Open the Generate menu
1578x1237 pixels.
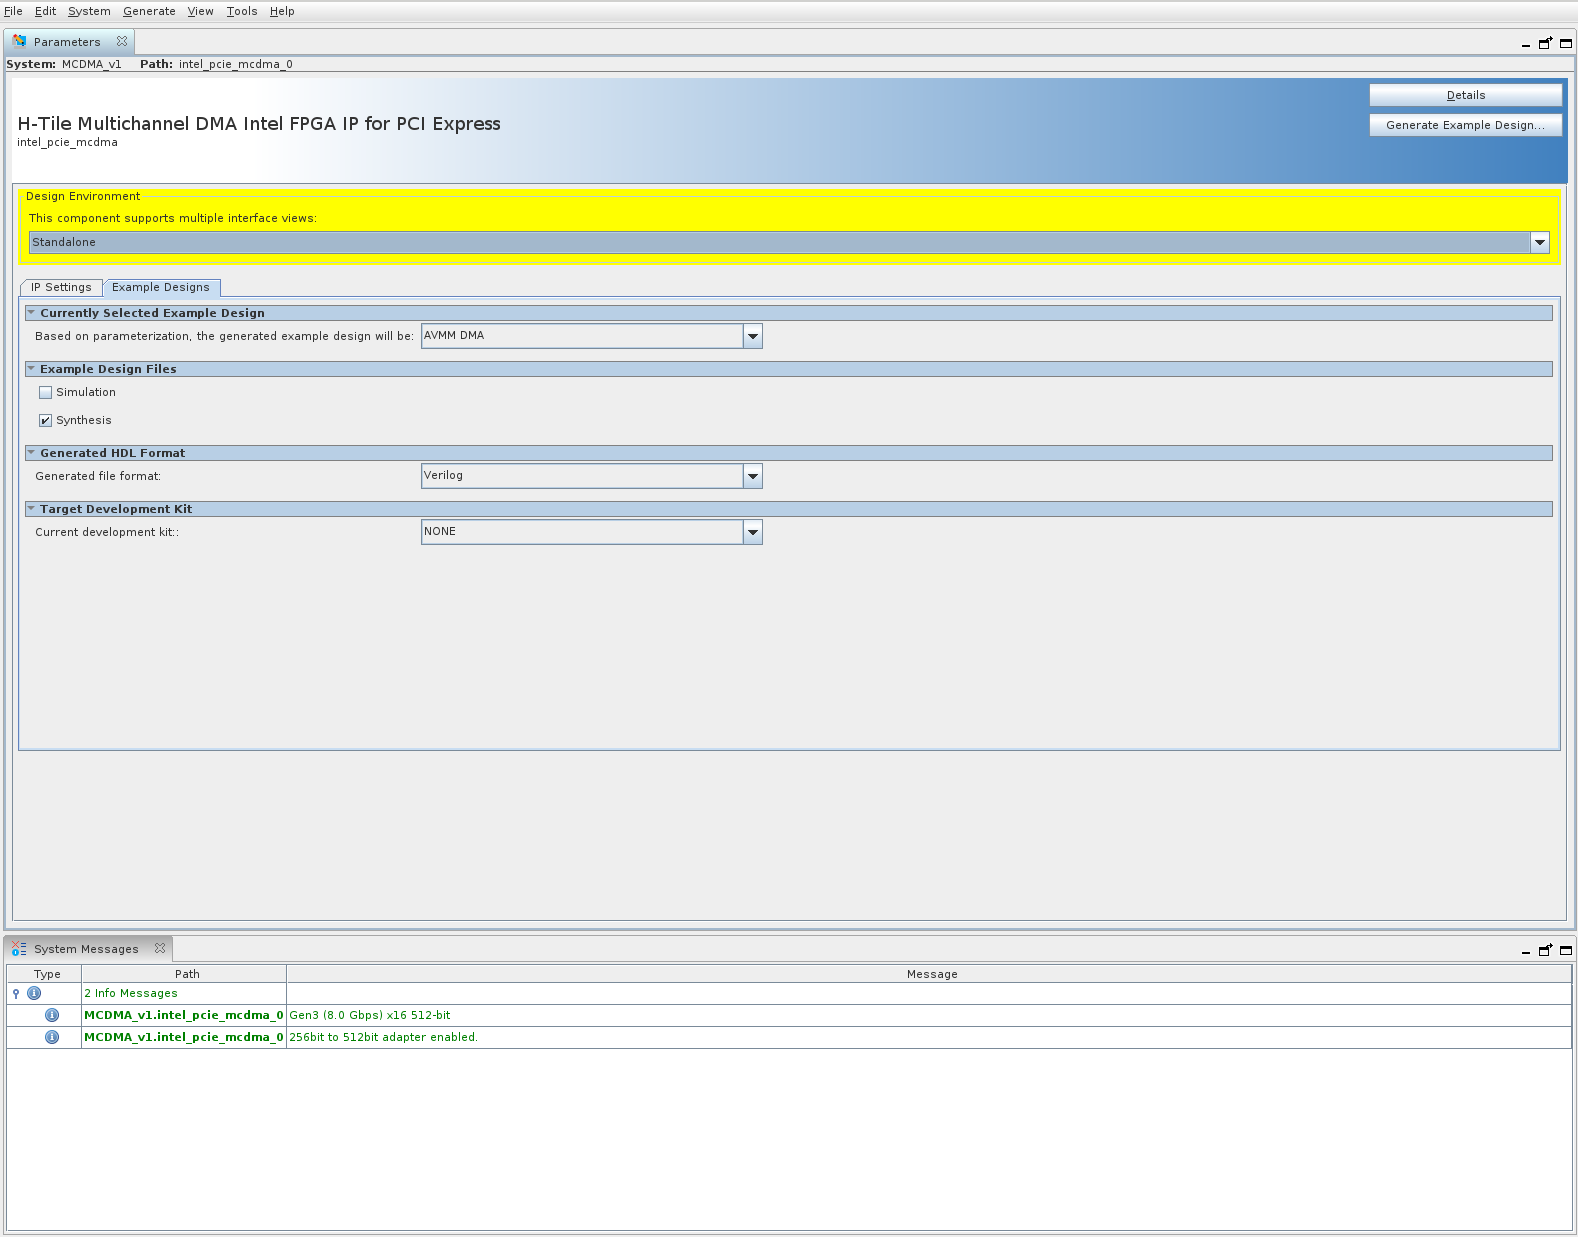click(x=149, y=11)
